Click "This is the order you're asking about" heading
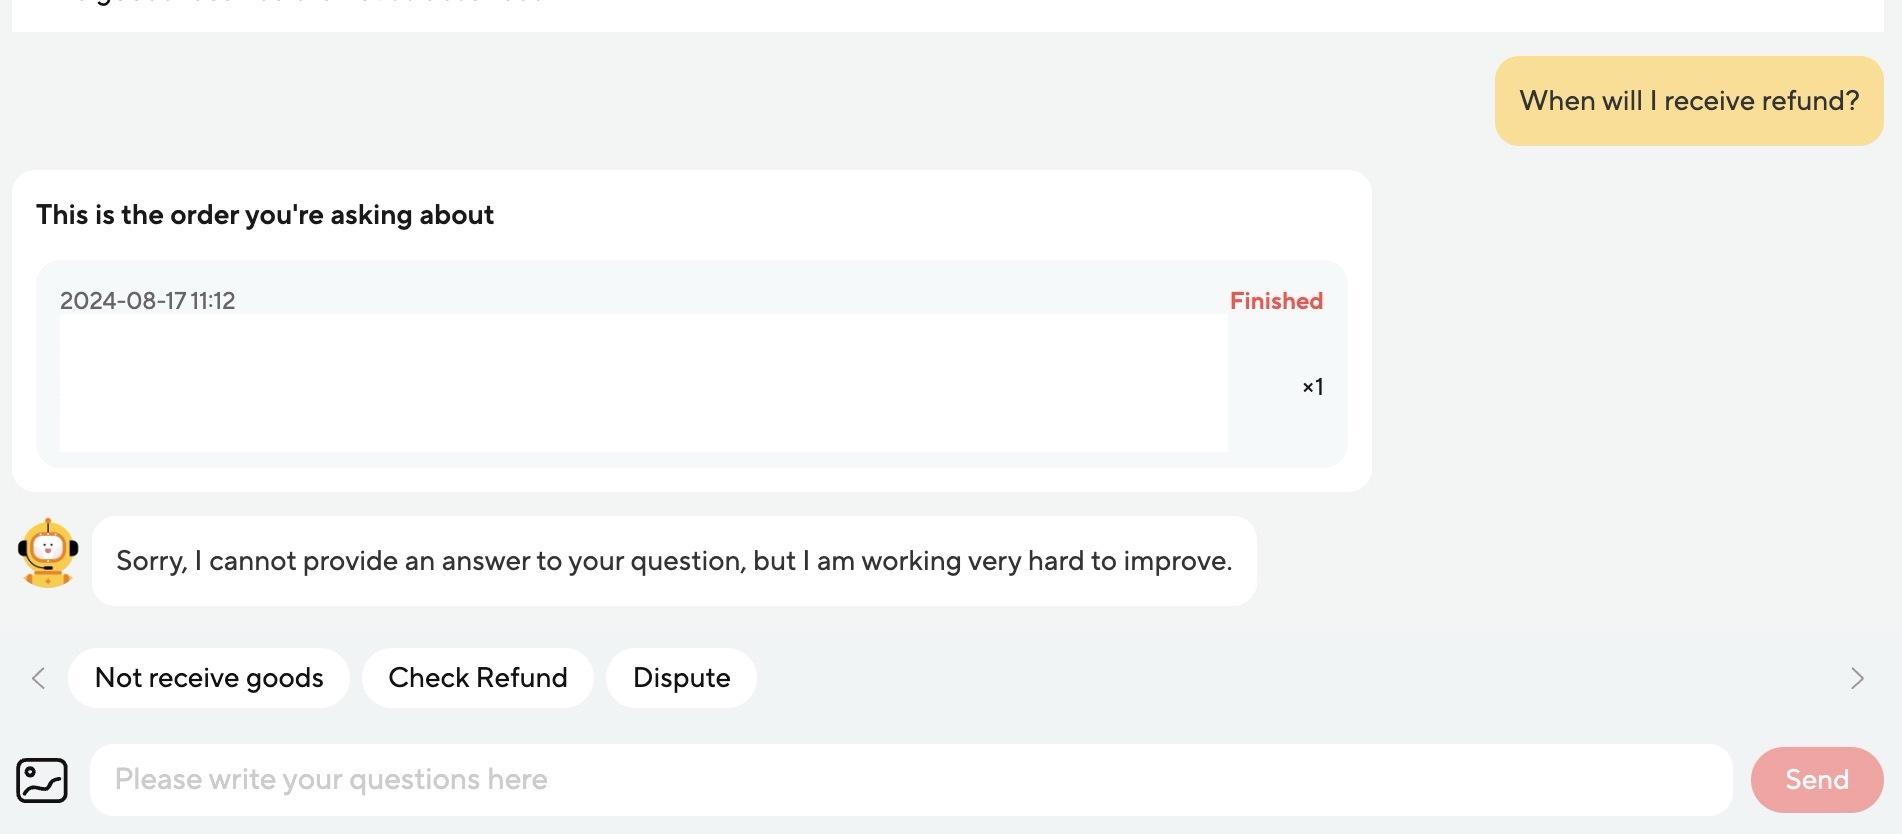Viewport: 1902px width, 834px height. pyautogui.click(x=265, y=215)
